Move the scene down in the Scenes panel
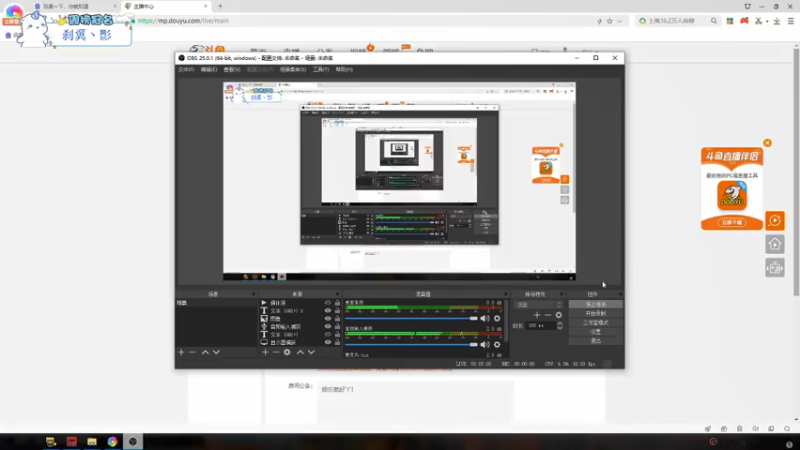 pyautogui.click(x=216, y=352)
